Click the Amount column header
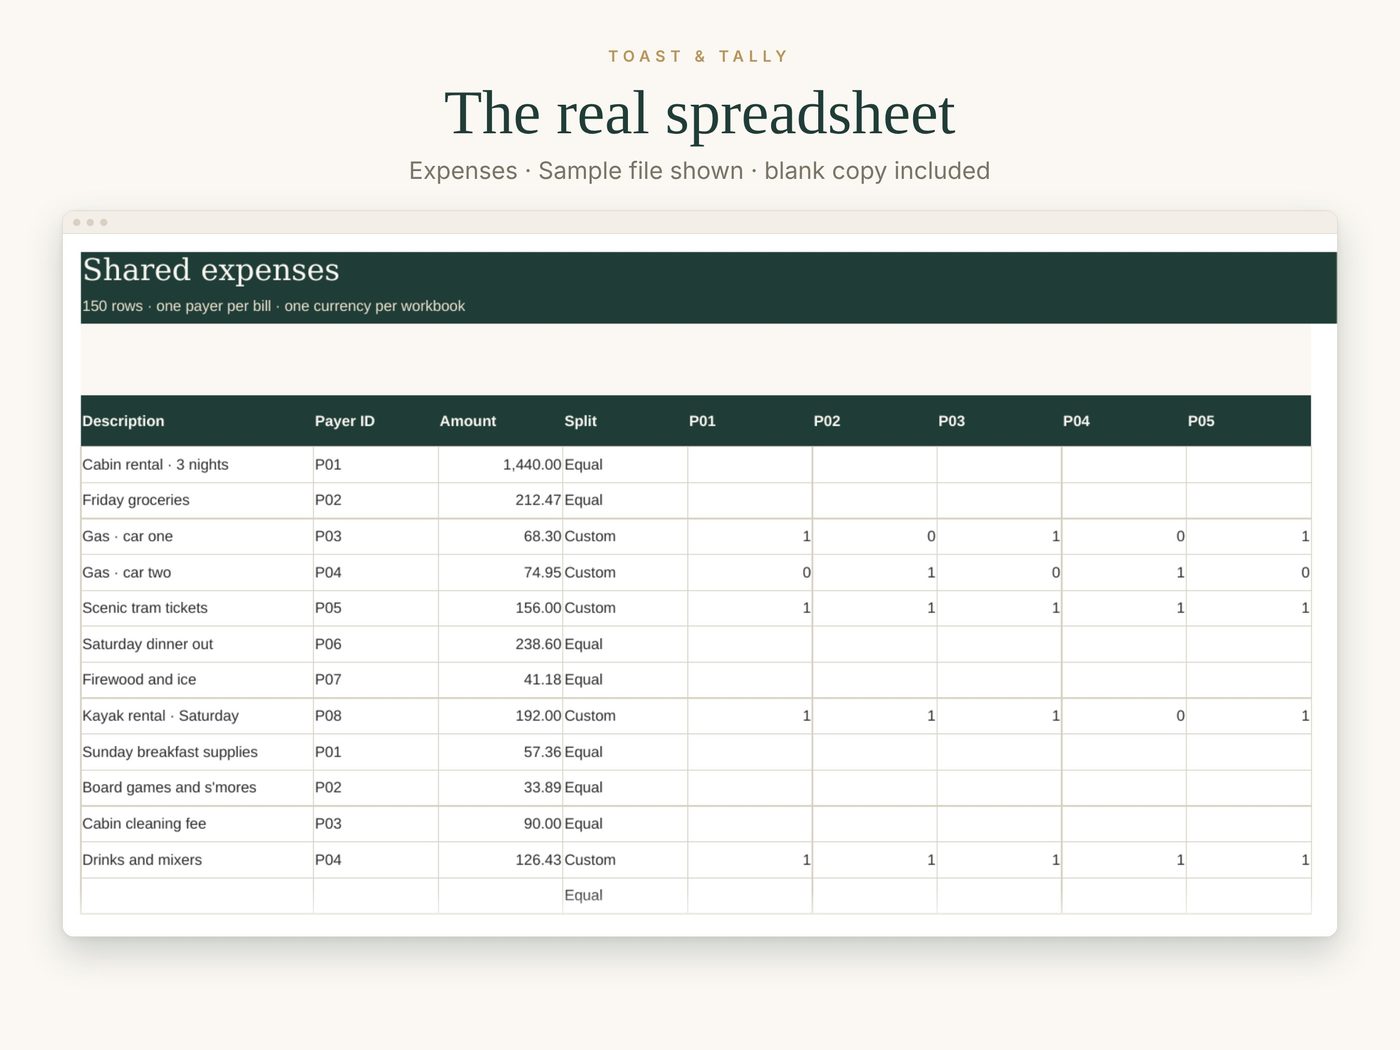Viewport: 1400px width, 1050px height. click(x=501, y=421)
